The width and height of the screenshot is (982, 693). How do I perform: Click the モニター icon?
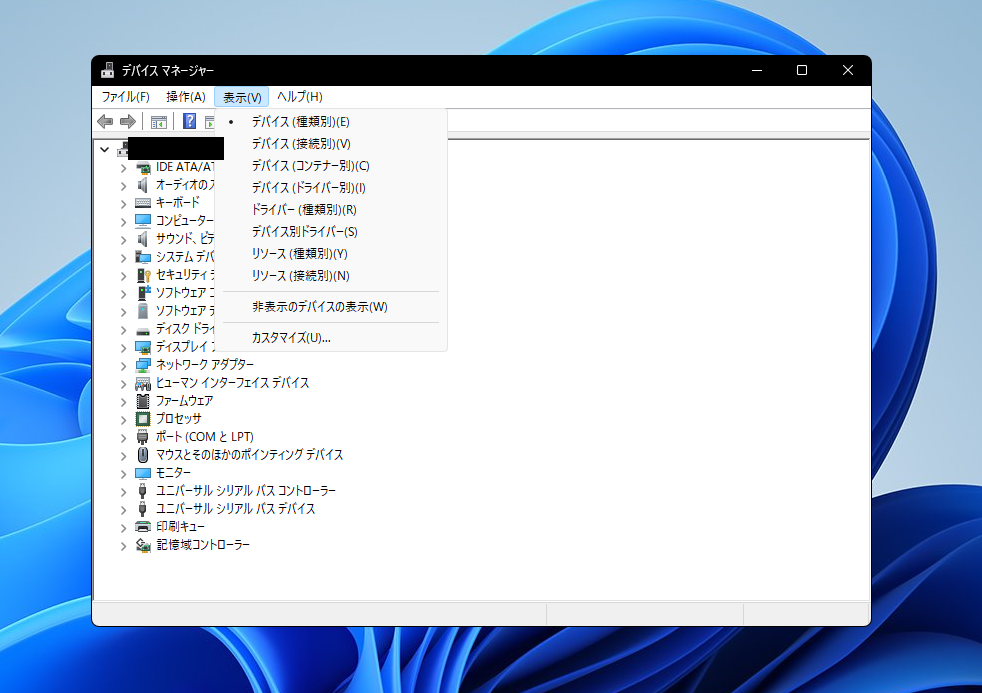[x=143, y=473]
